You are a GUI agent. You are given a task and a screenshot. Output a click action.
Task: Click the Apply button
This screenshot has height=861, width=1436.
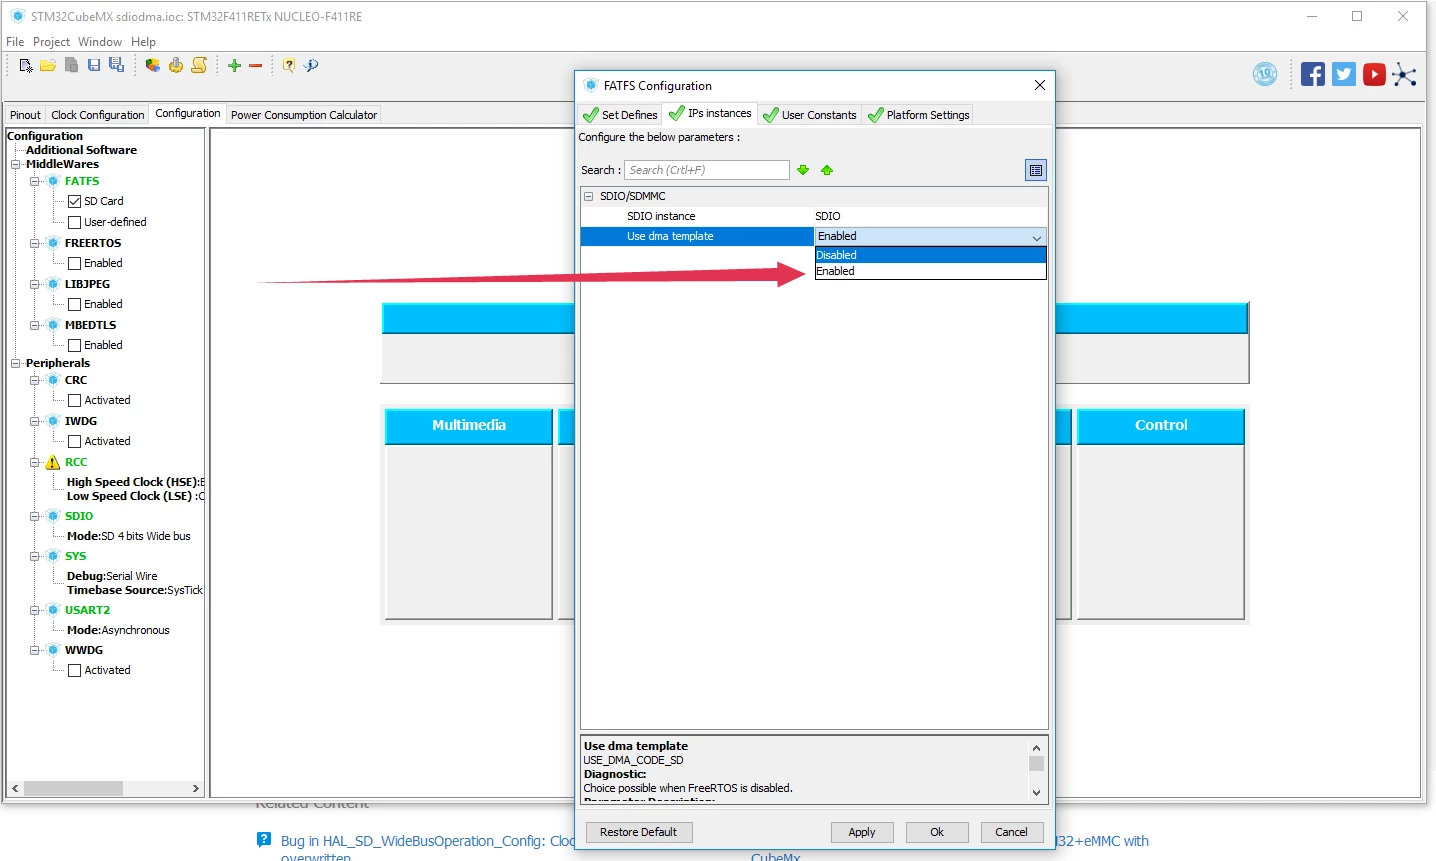tap(862, 832)
